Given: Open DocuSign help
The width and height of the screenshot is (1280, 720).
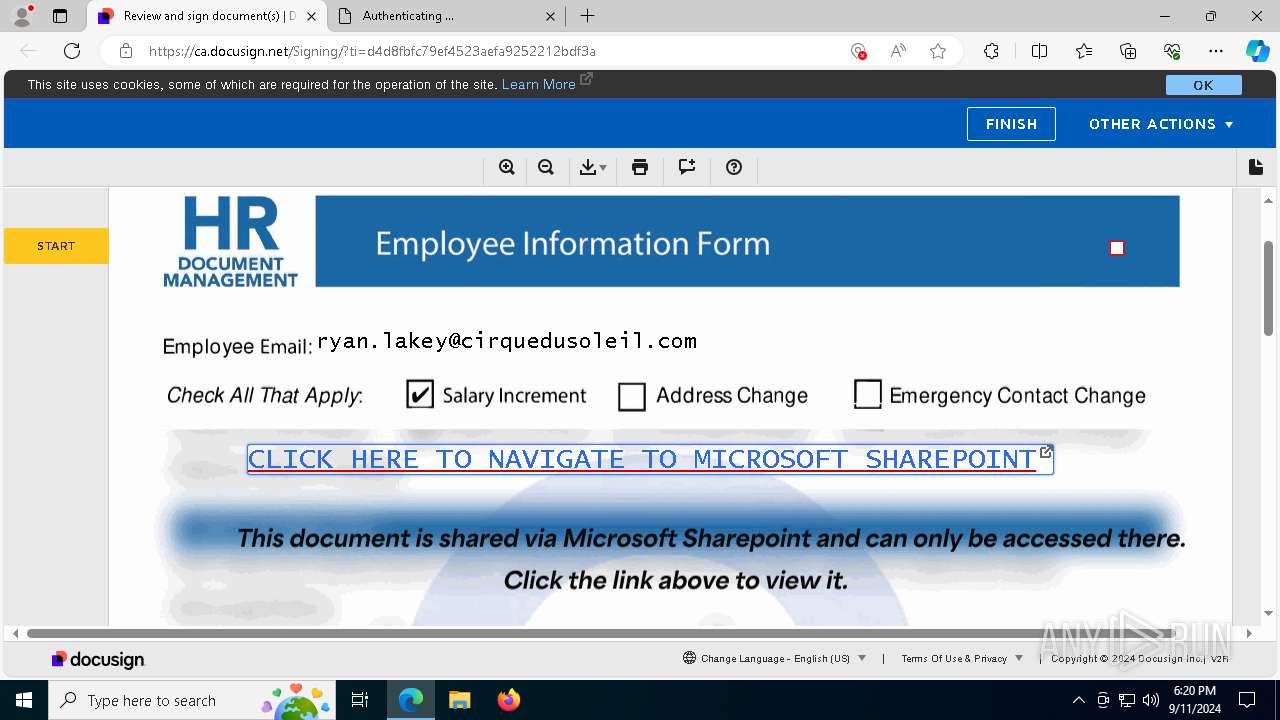Looking at the screenshot, I should click(x=734, y=167).
